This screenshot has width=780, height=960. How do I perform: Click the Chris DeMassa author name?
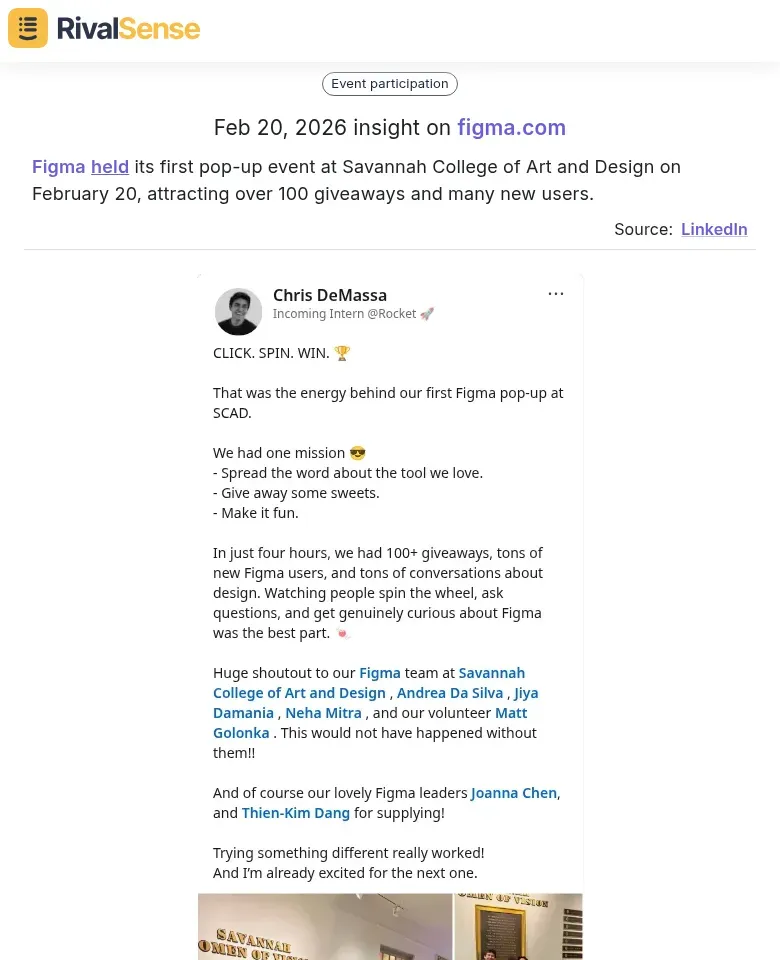pyautogui.click(x=330, y=295)
